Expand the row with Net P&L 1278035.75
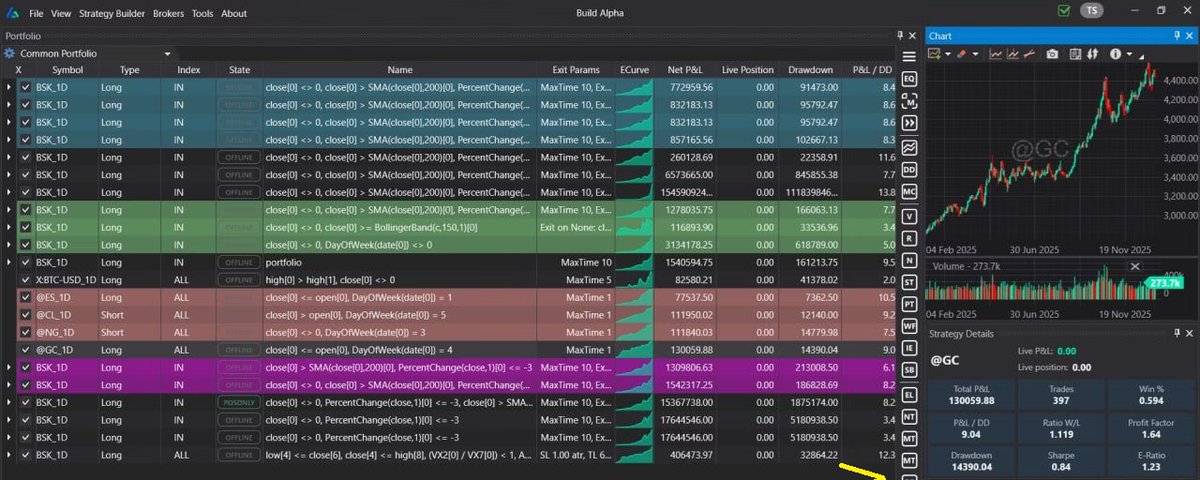Viewport: 1200px width, 480px height. [x=9, y=210]
